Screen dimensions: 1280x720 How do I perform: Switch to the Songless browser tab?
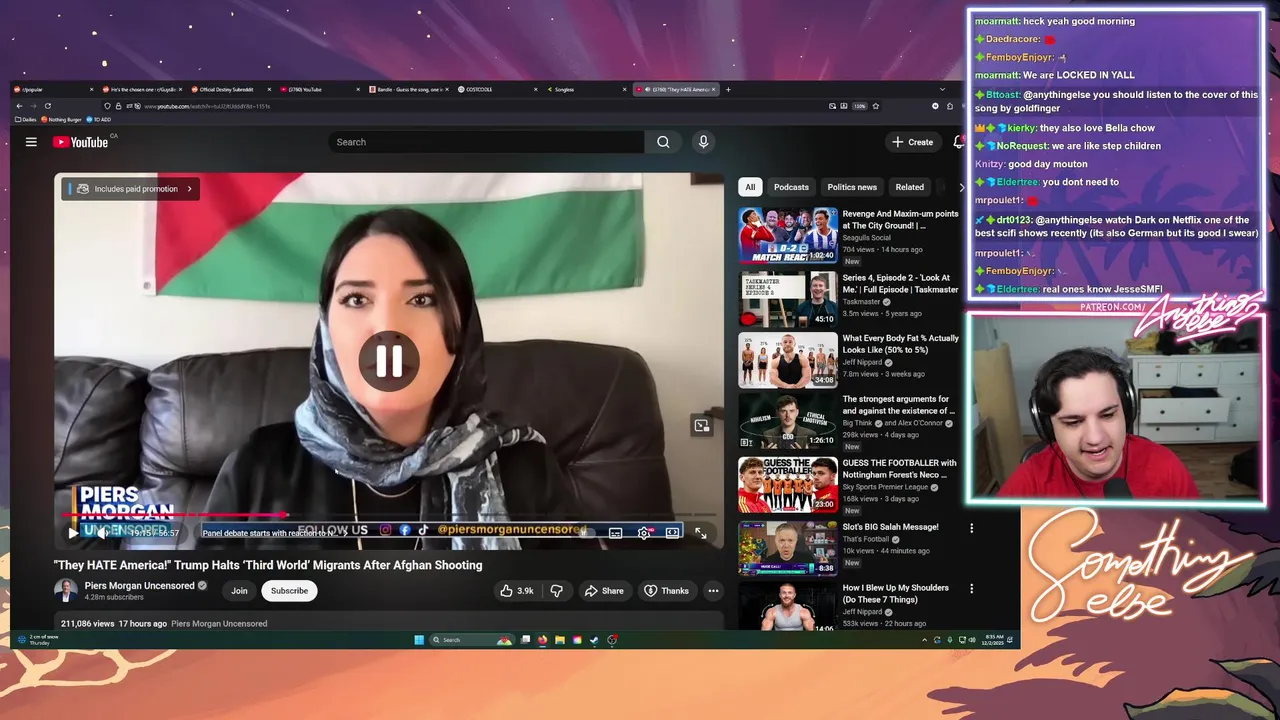[586, 90]
